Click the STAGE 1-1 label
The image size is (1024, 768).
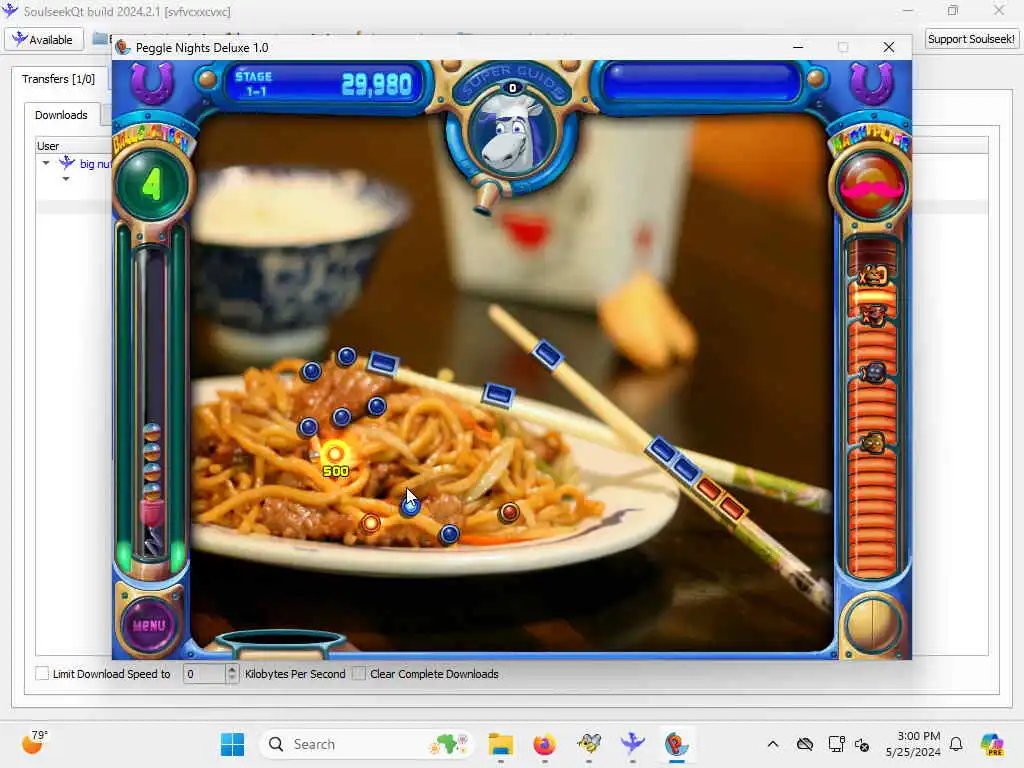pos(254,84)
